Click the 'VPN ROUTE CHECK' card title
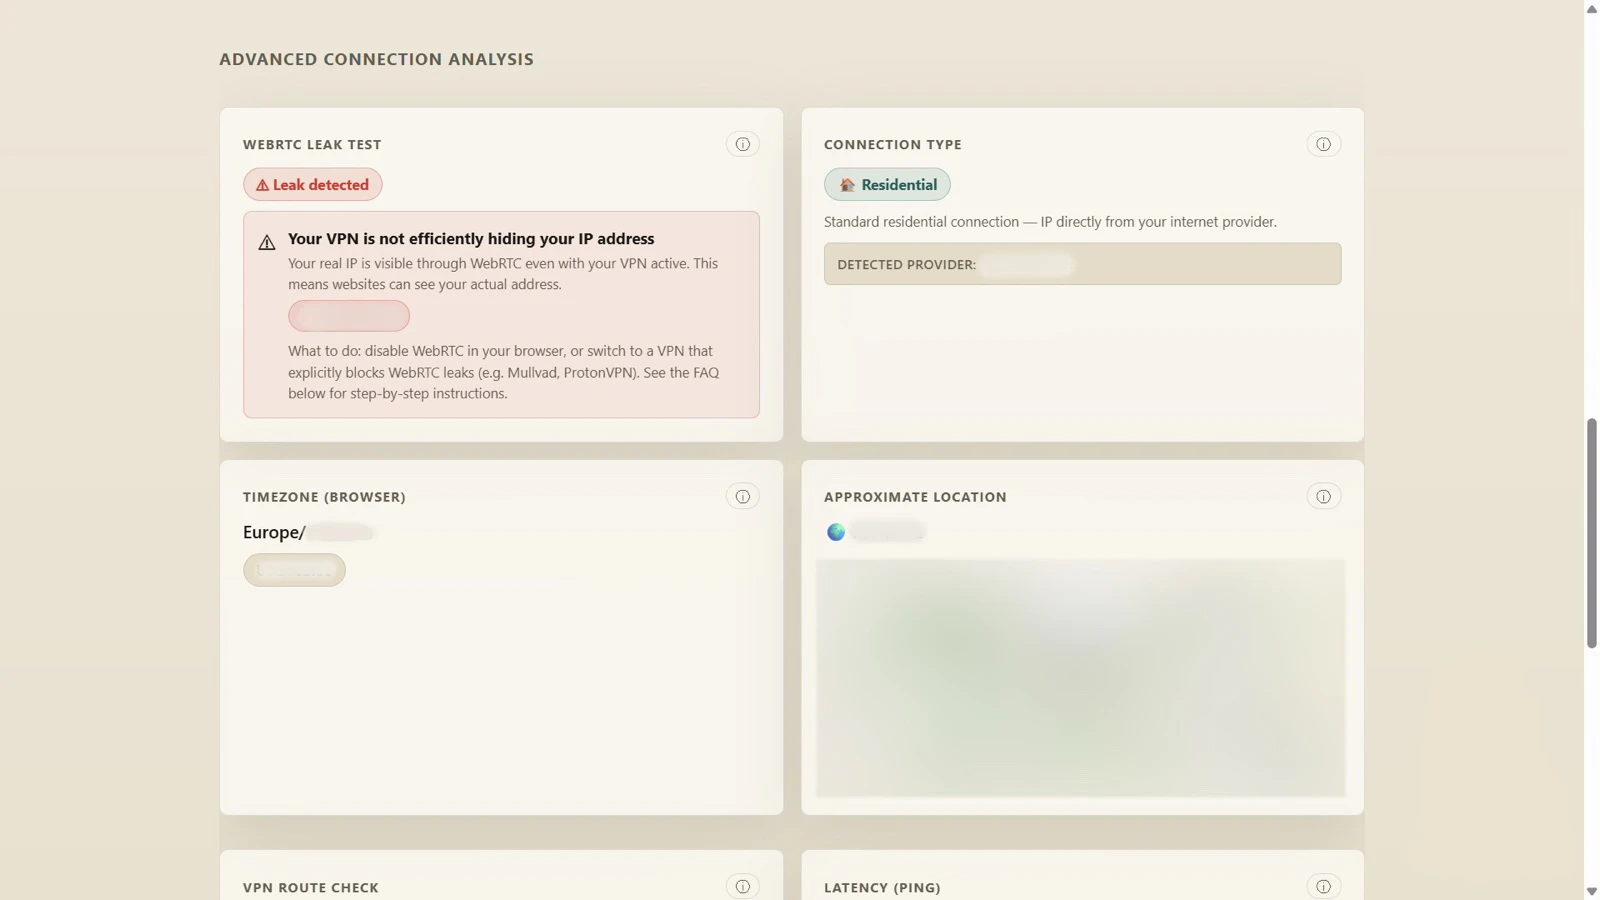This screenshot has height=900, width=1600. (311, 887)
